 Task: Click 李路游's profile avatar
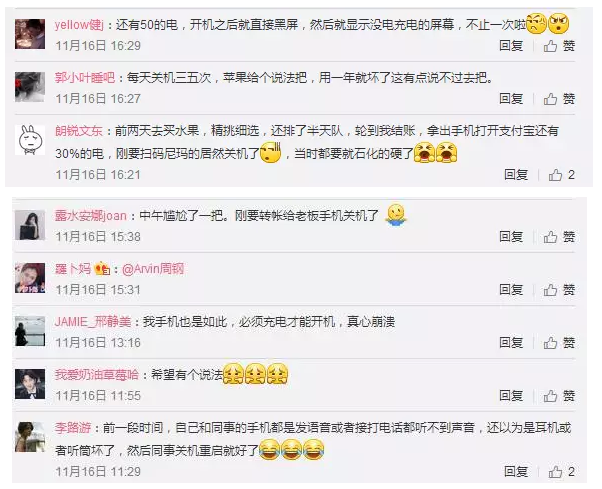(x=30, y=437)
